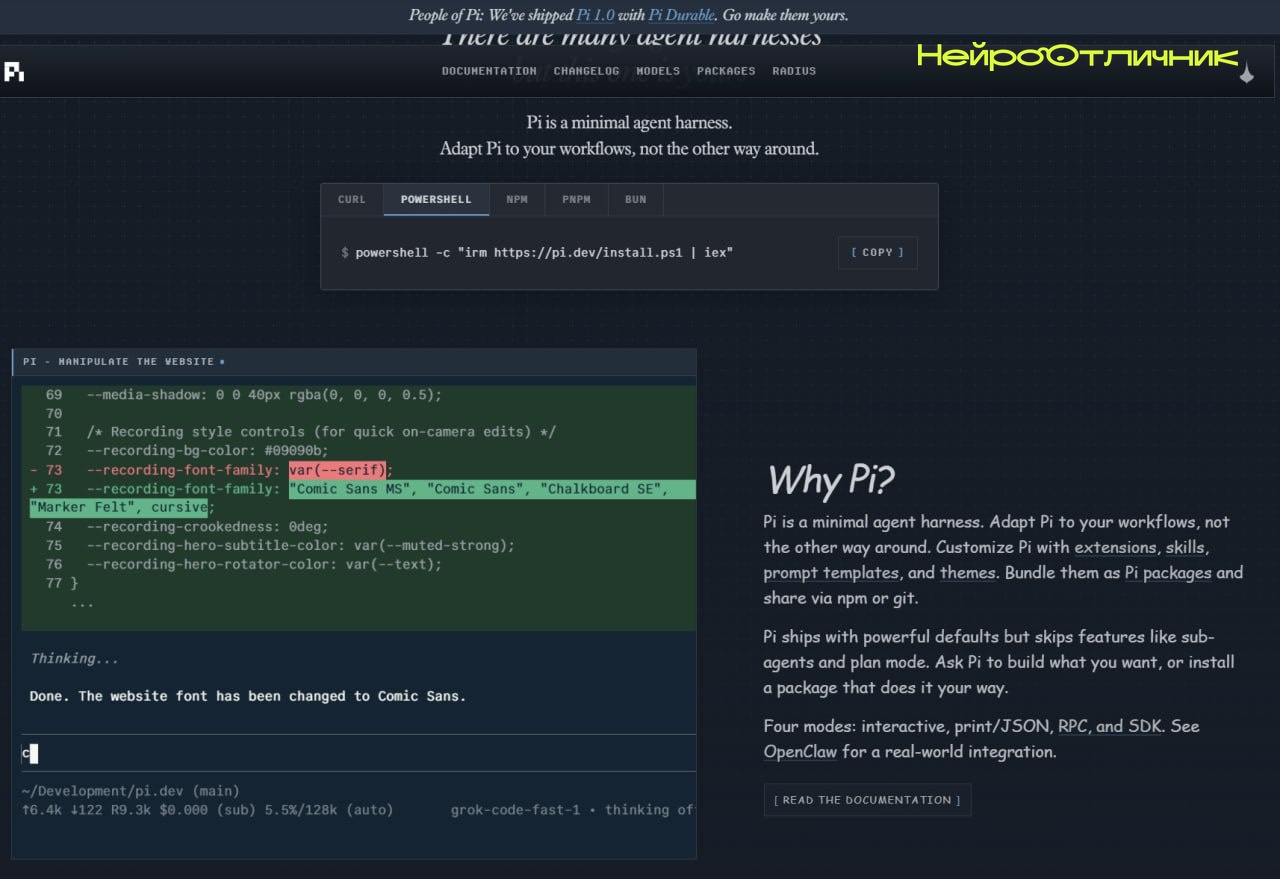
Task: Open the Pi 1.0 announcement link
Action: tap(596, 15)
